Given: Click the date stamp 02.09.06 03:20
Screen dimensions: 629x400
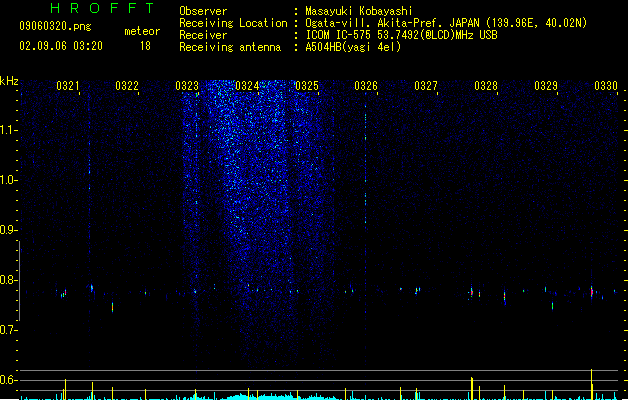Looking at the screenshot, I should click(61, 46).
